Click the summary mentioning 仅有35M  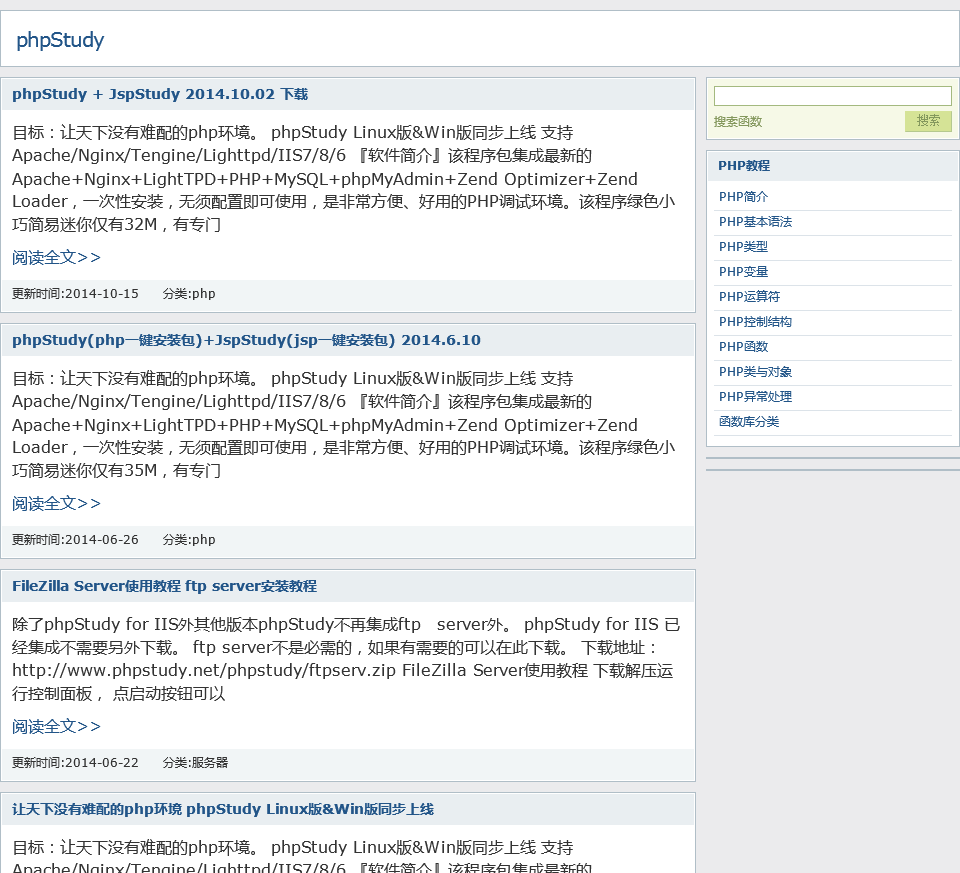pyautogui.click(x=343, y=425)
